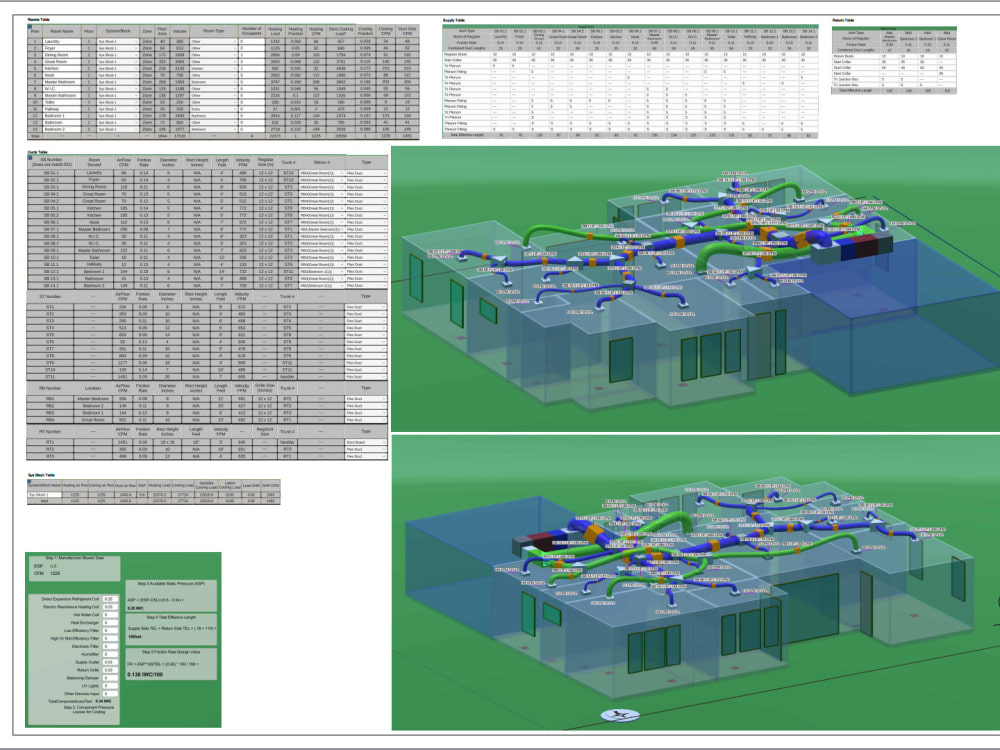Open System/Block dropdown in the Laundry row
Image resolution: width=1000 pixels, height=750 pixels.
tap(117, 41)
